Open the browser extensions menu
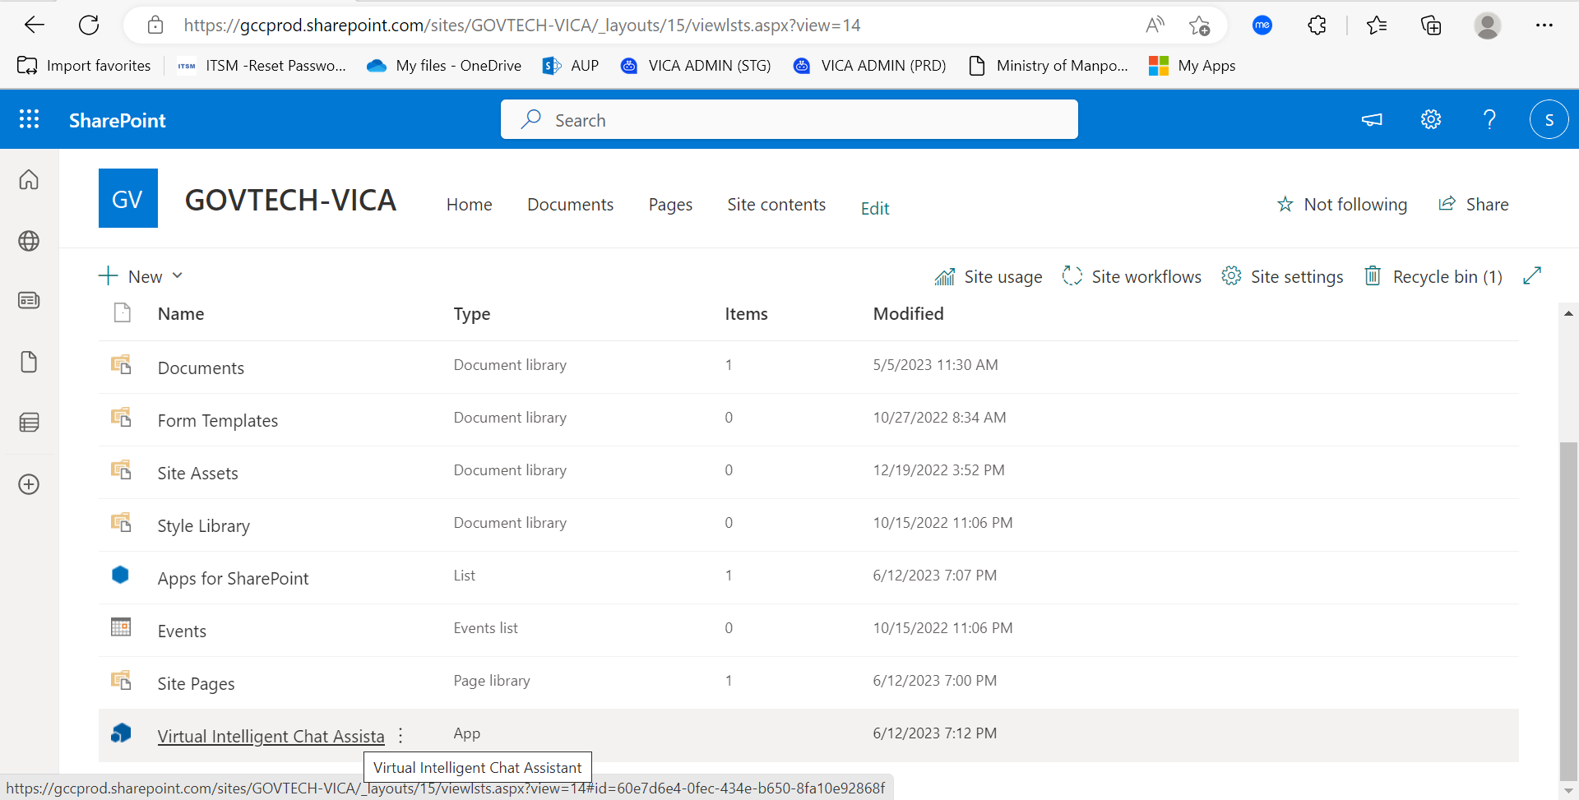 pyautogui.click(x=1317, y=25)
